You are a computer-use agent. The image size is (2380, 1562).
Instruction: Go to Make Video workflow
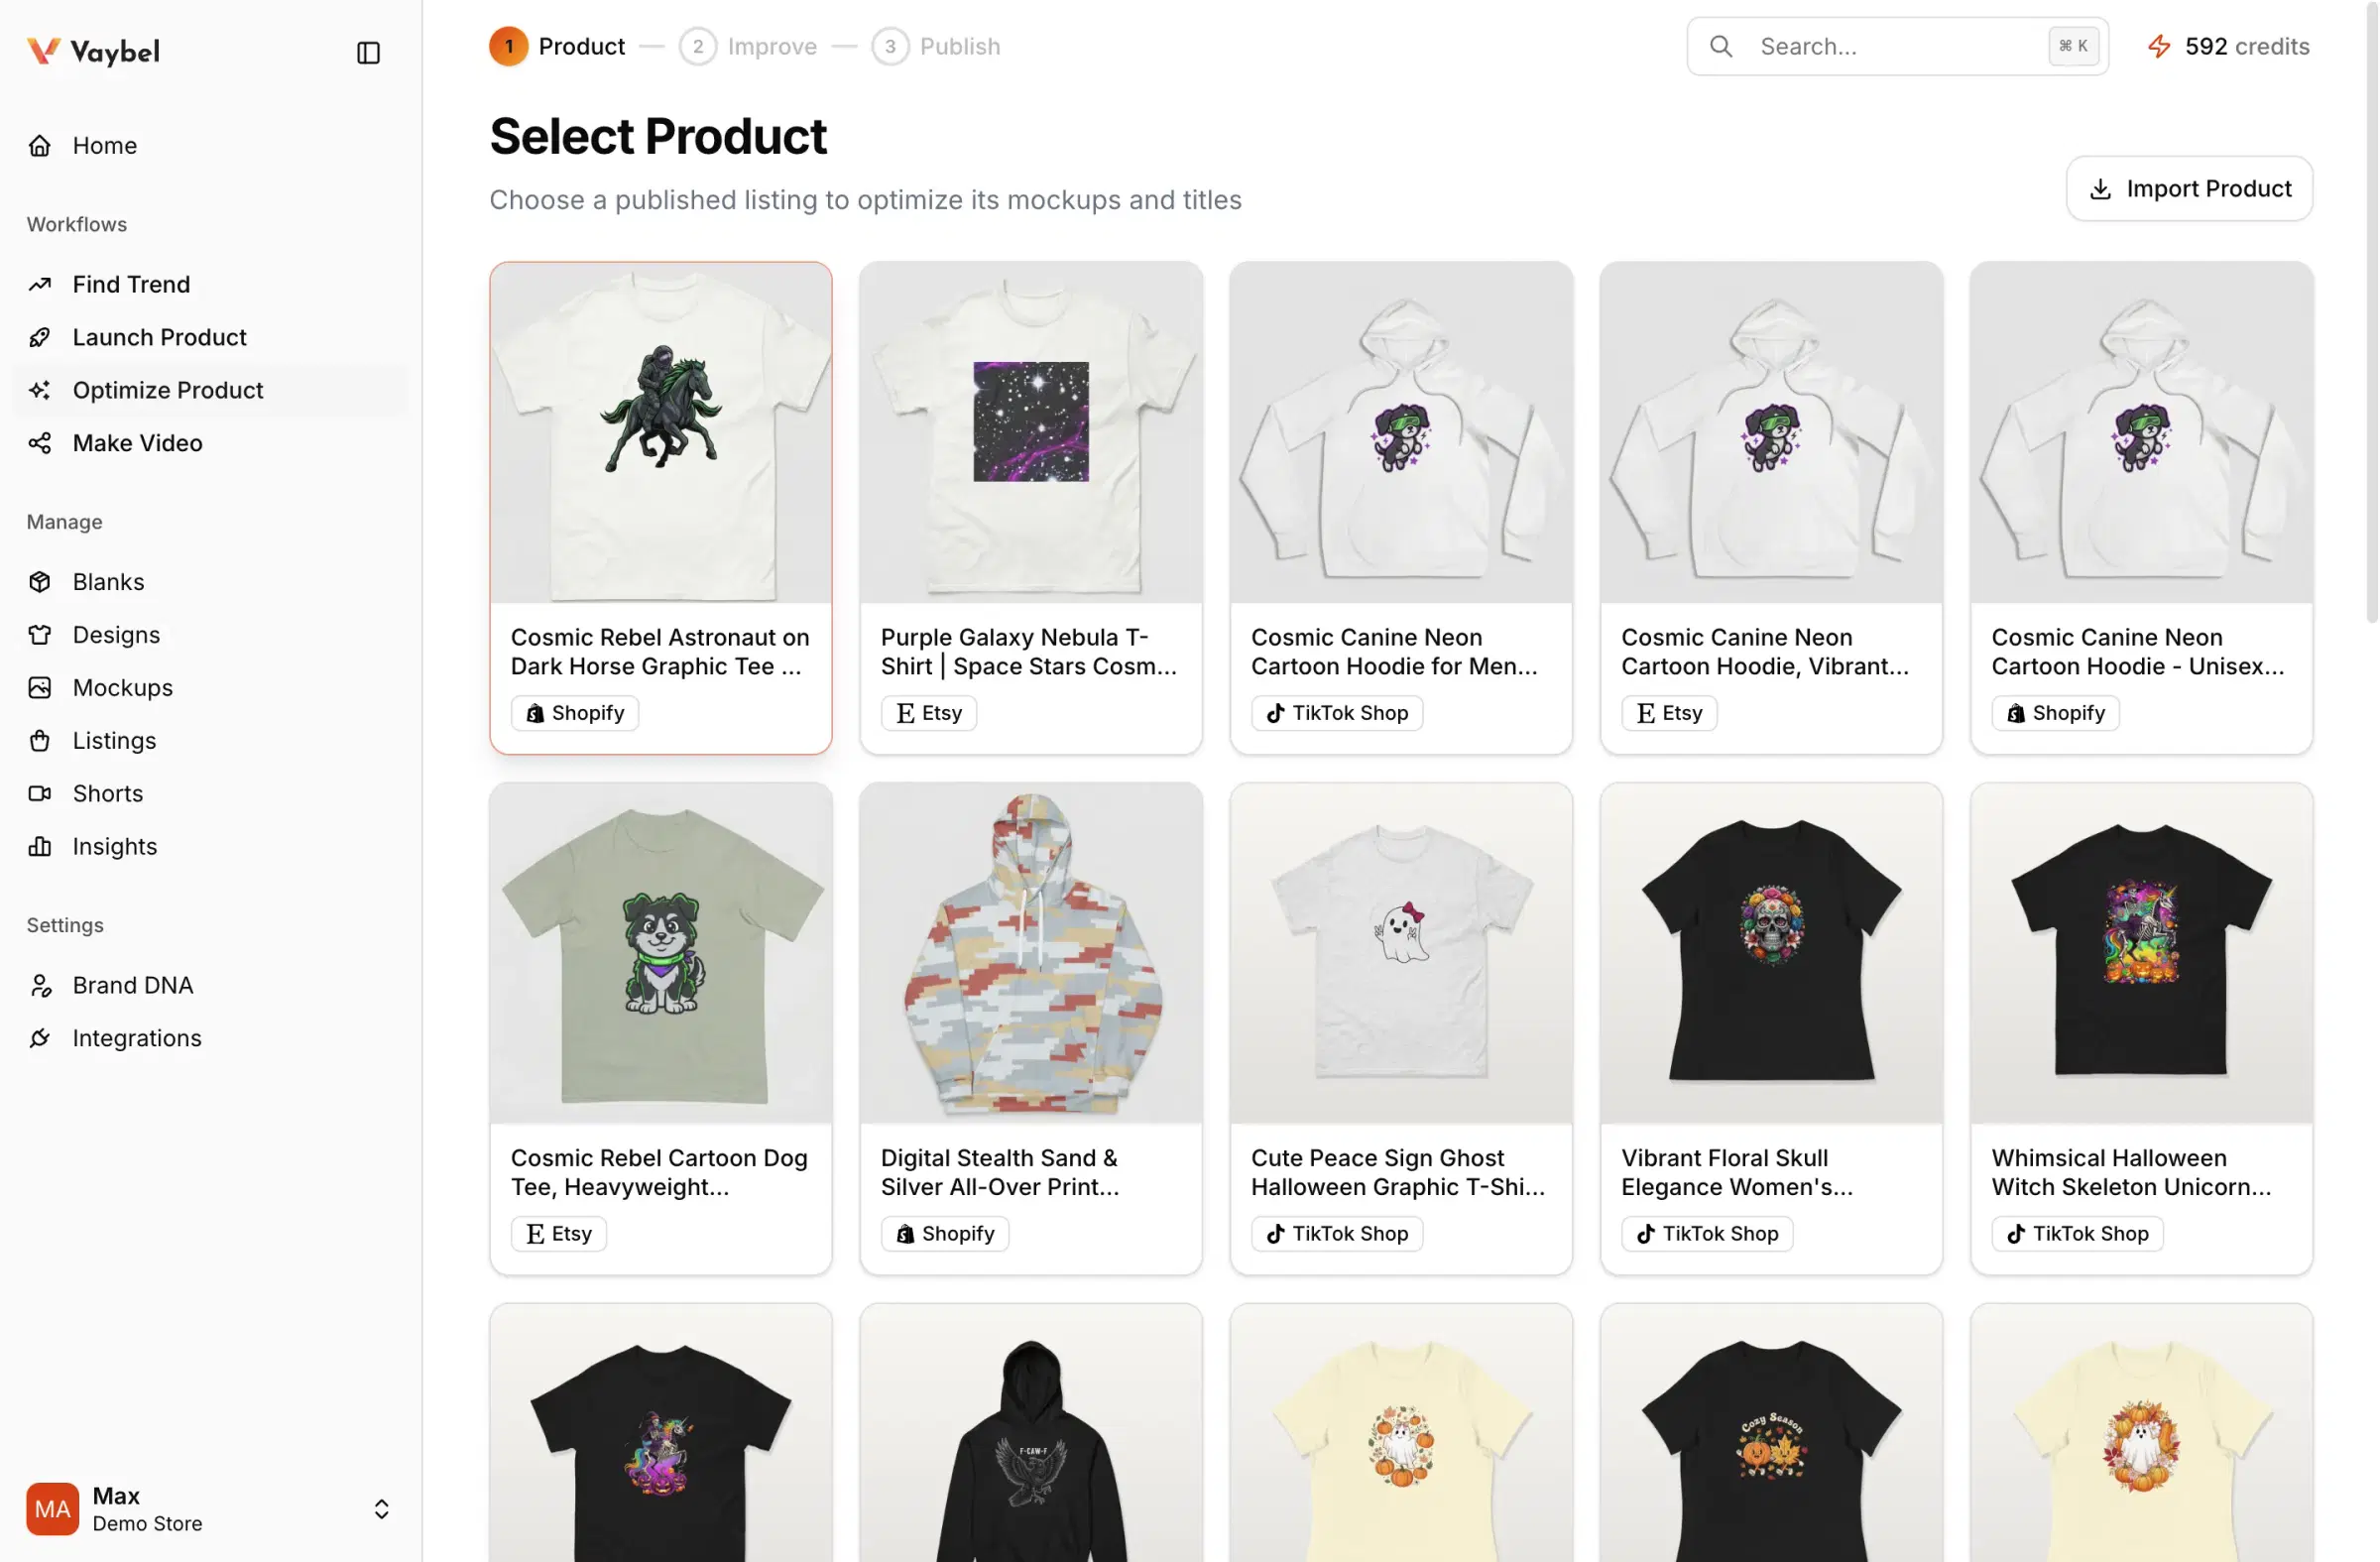[x=137, y=443]
